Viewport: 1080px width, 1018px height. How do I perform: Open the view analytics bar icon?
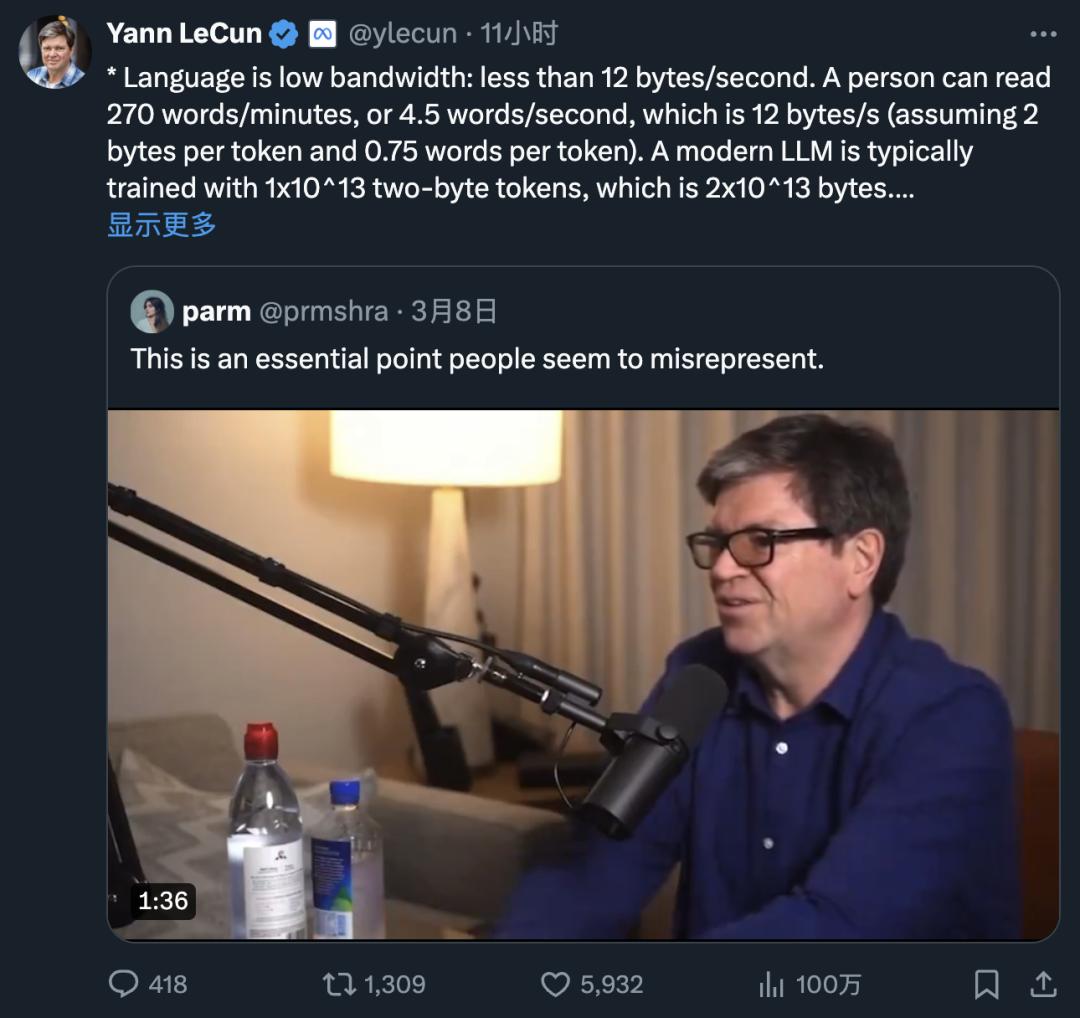[x=771, y=985]
